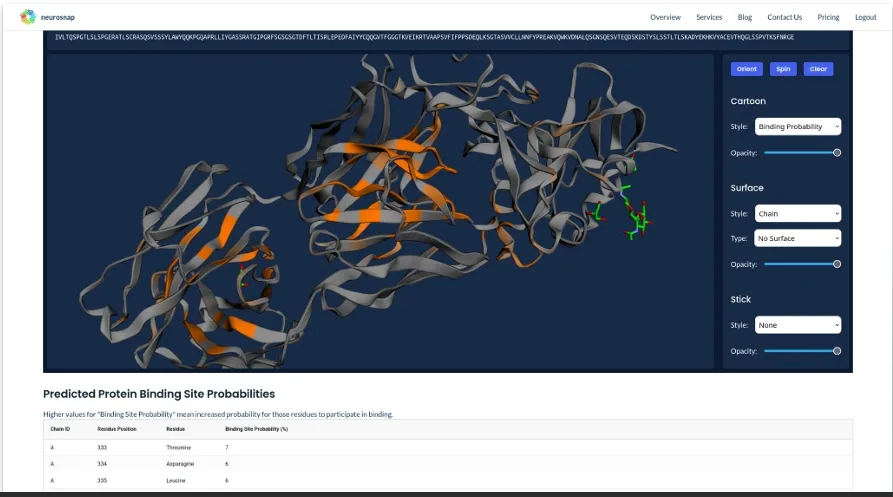Go to the Blog page

pyautogui.click(x=744, y=17)
